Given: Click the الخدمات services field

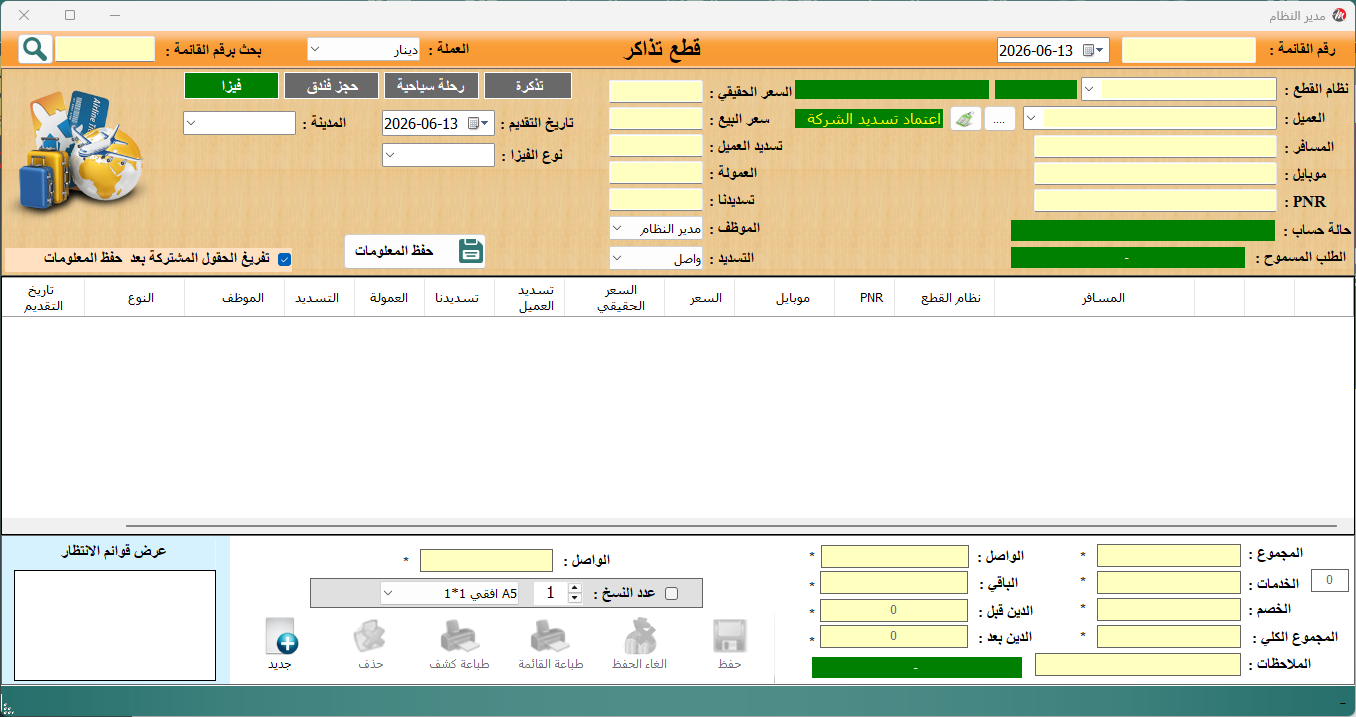Looking at the screenshot, I should (x=1168, y=583).
